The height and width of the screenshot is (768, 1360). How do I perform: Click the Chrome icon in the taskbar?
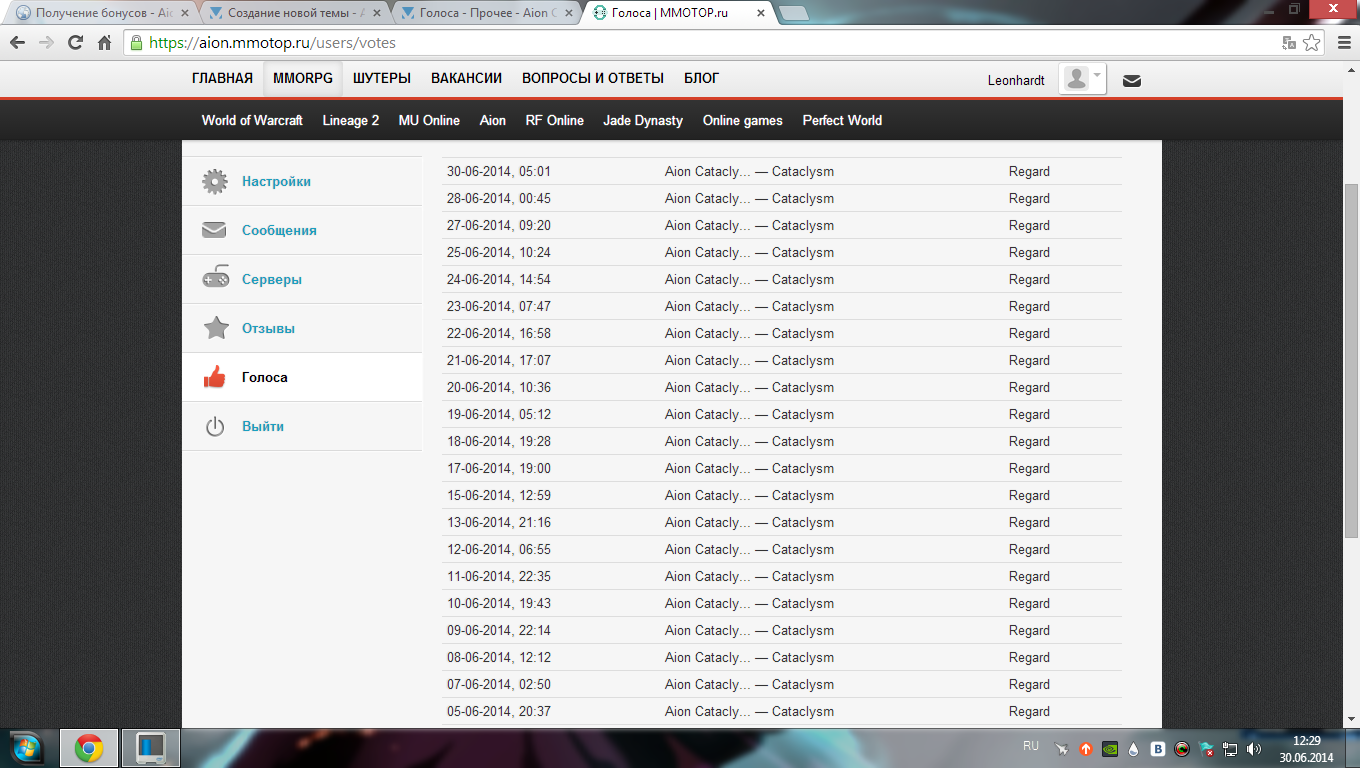click(x=89, y=748)
